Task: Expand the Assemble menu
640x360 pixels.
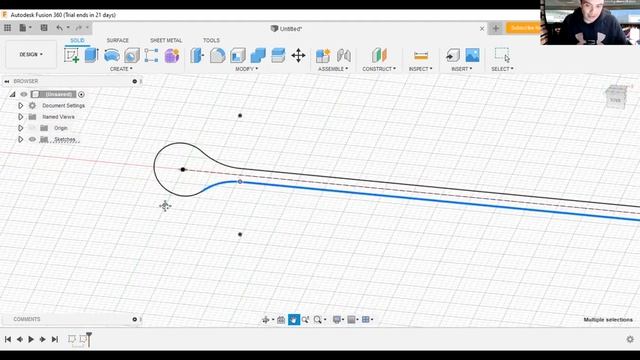Action: 333,69
